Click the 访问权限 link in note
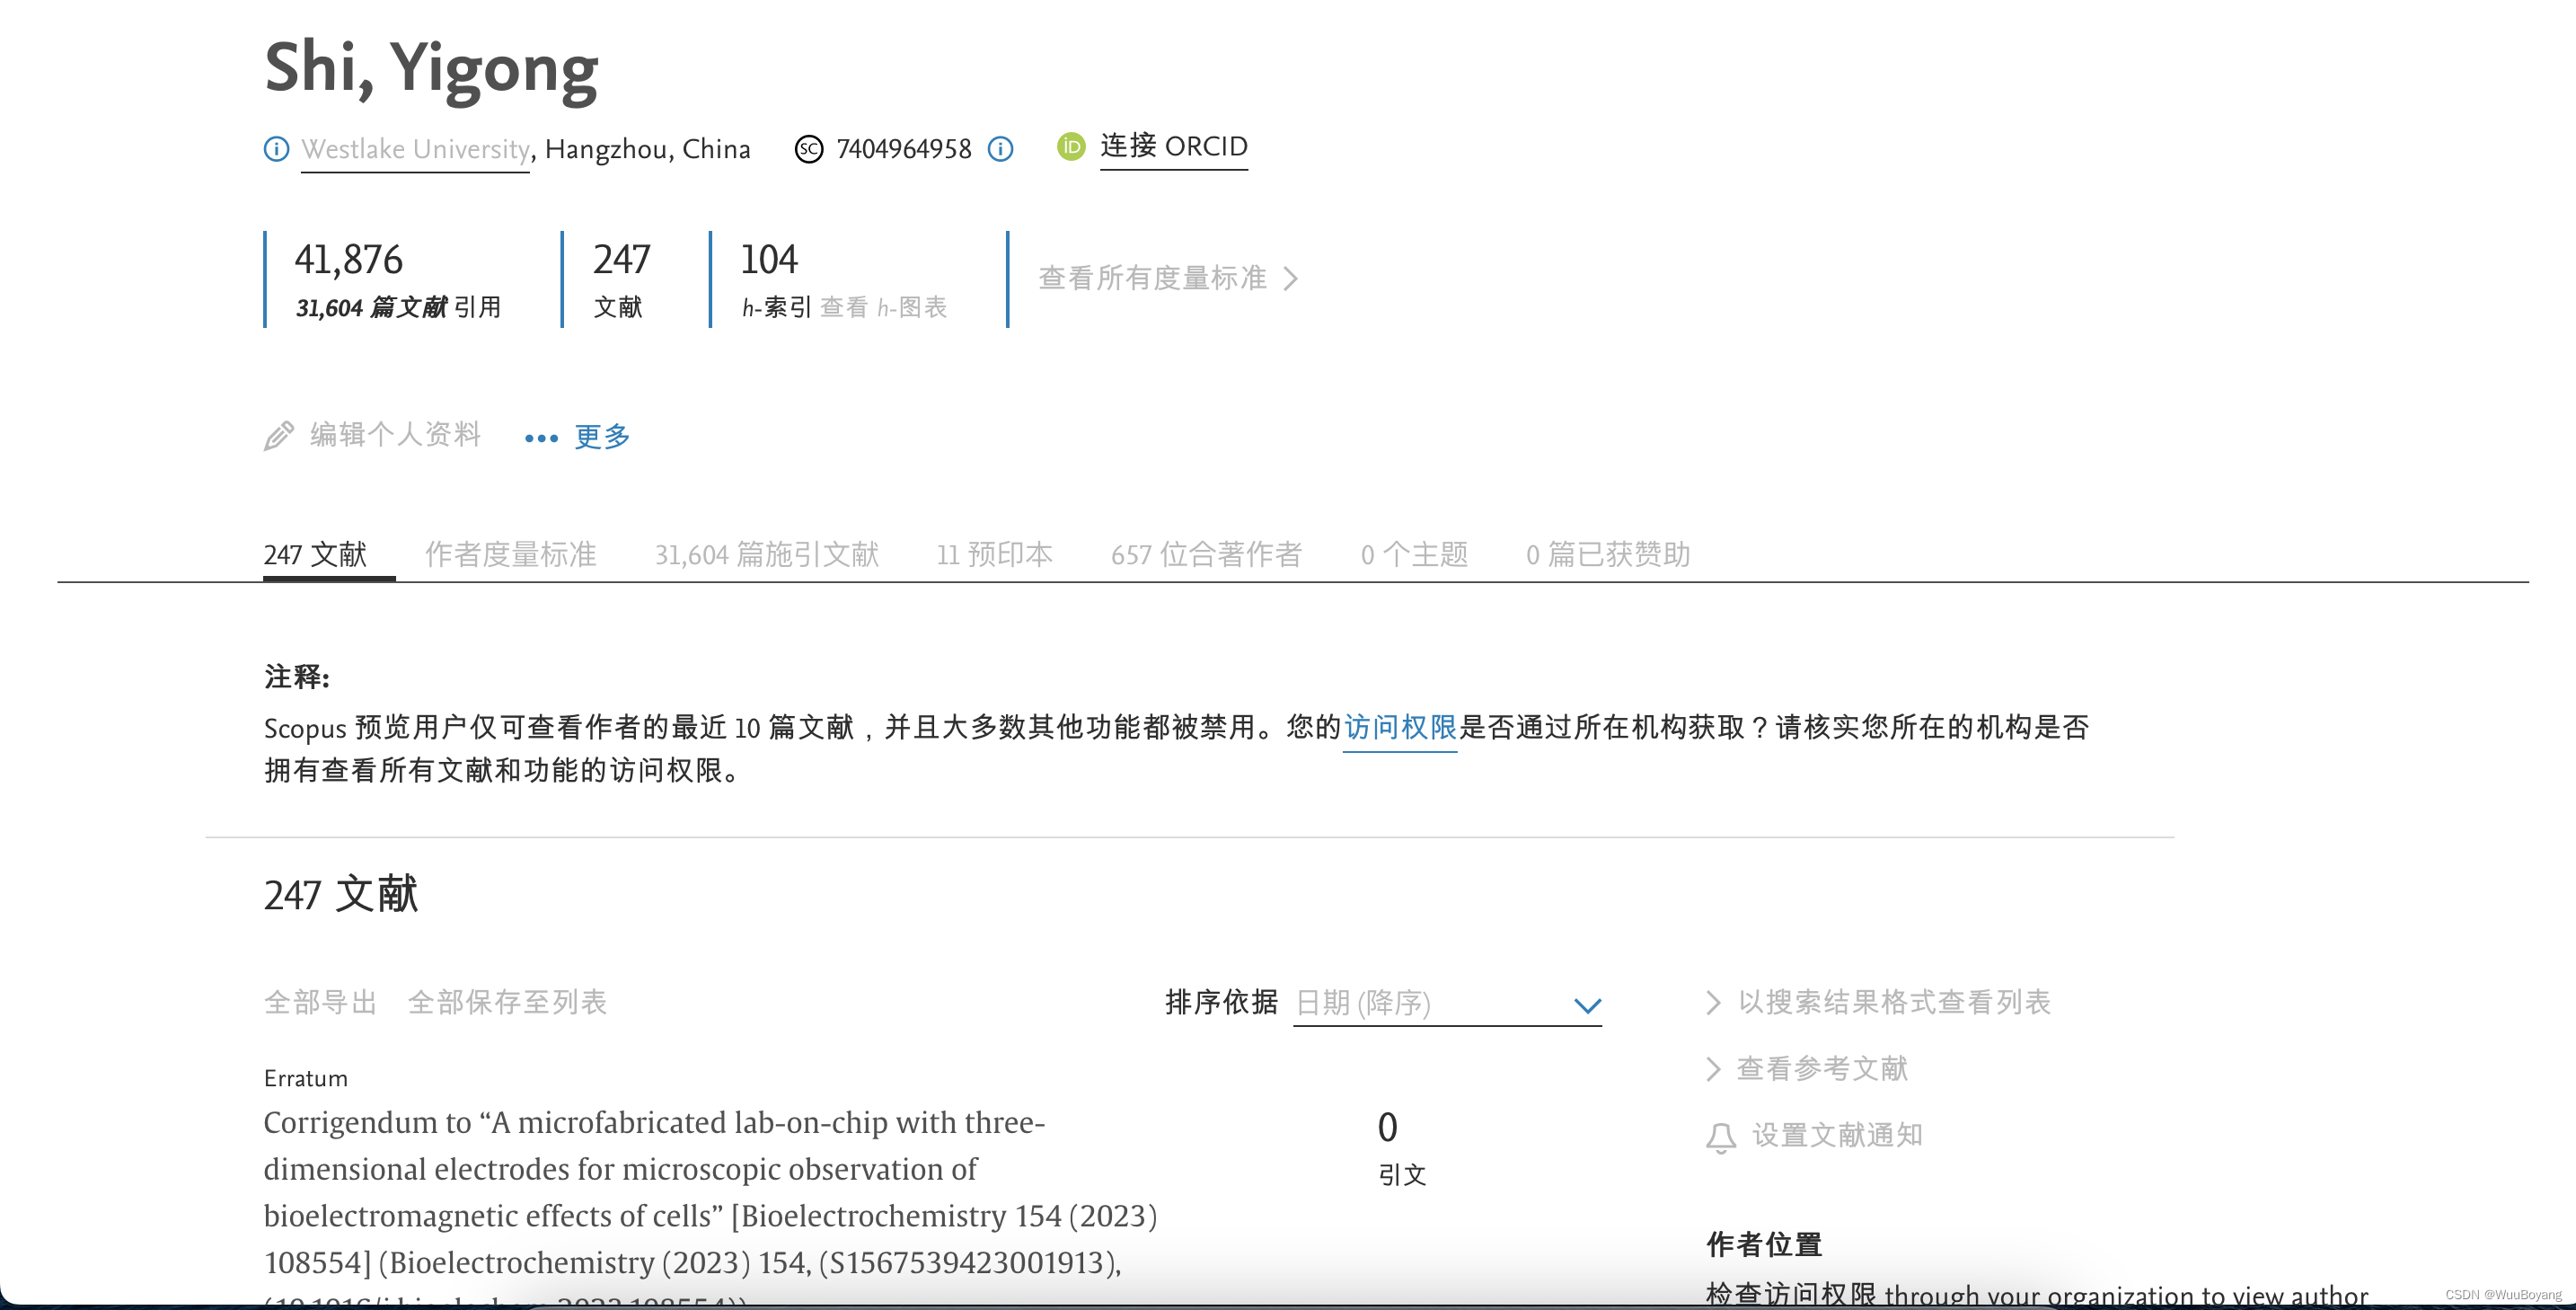2576x1310 pixels. coord(1399,727)
